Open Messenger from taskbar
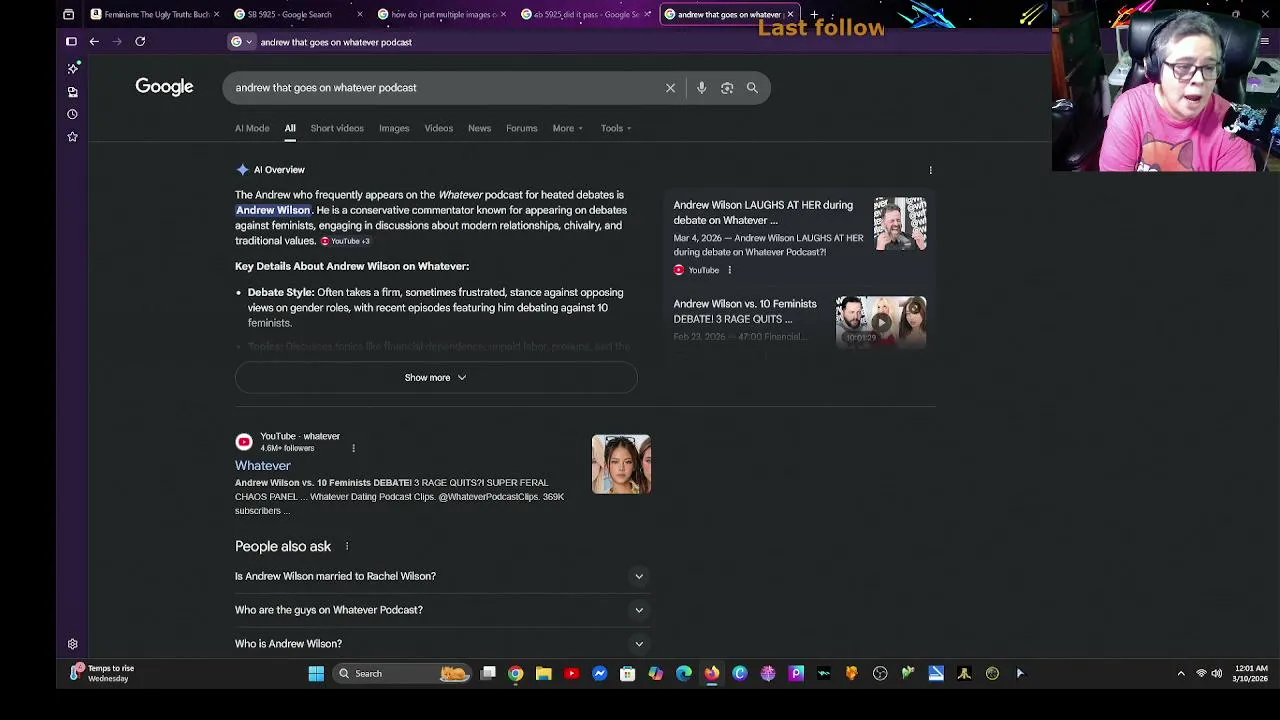Viewport: 1280px width, 720px height. [x=599, y=673]
